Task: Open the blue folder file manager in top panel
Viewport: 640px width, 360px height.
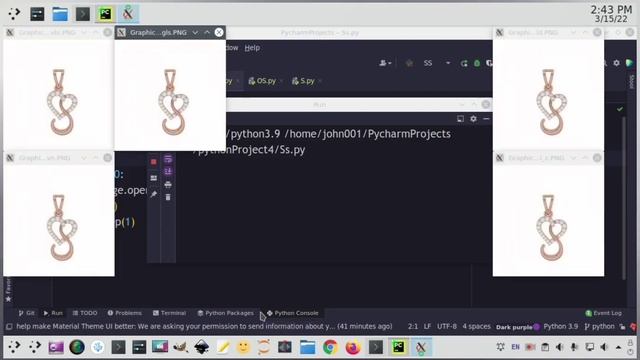Action: [x=60, y=14]
